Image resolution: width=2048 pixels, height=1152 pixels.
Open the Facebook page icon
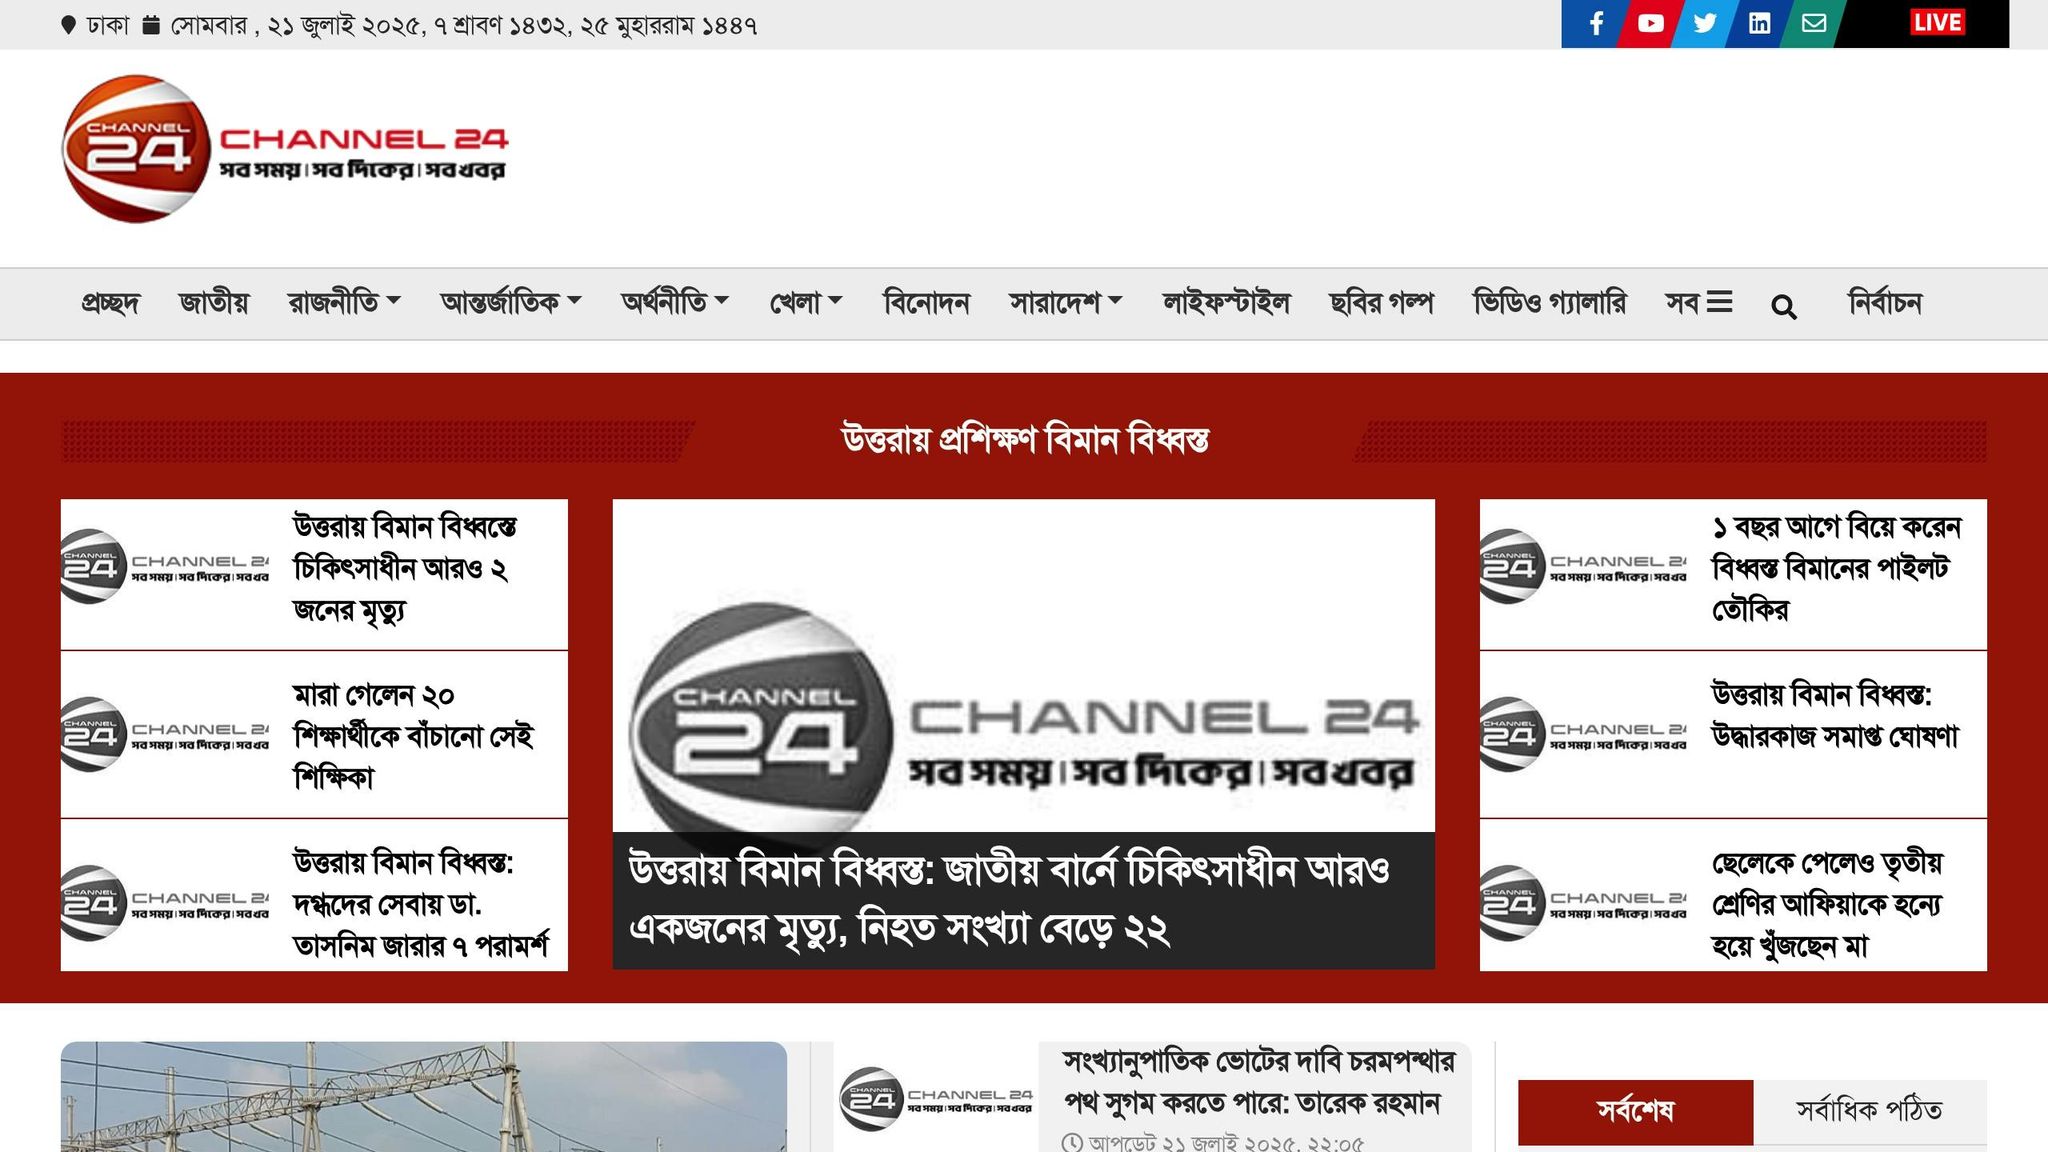click(1596, 23)
